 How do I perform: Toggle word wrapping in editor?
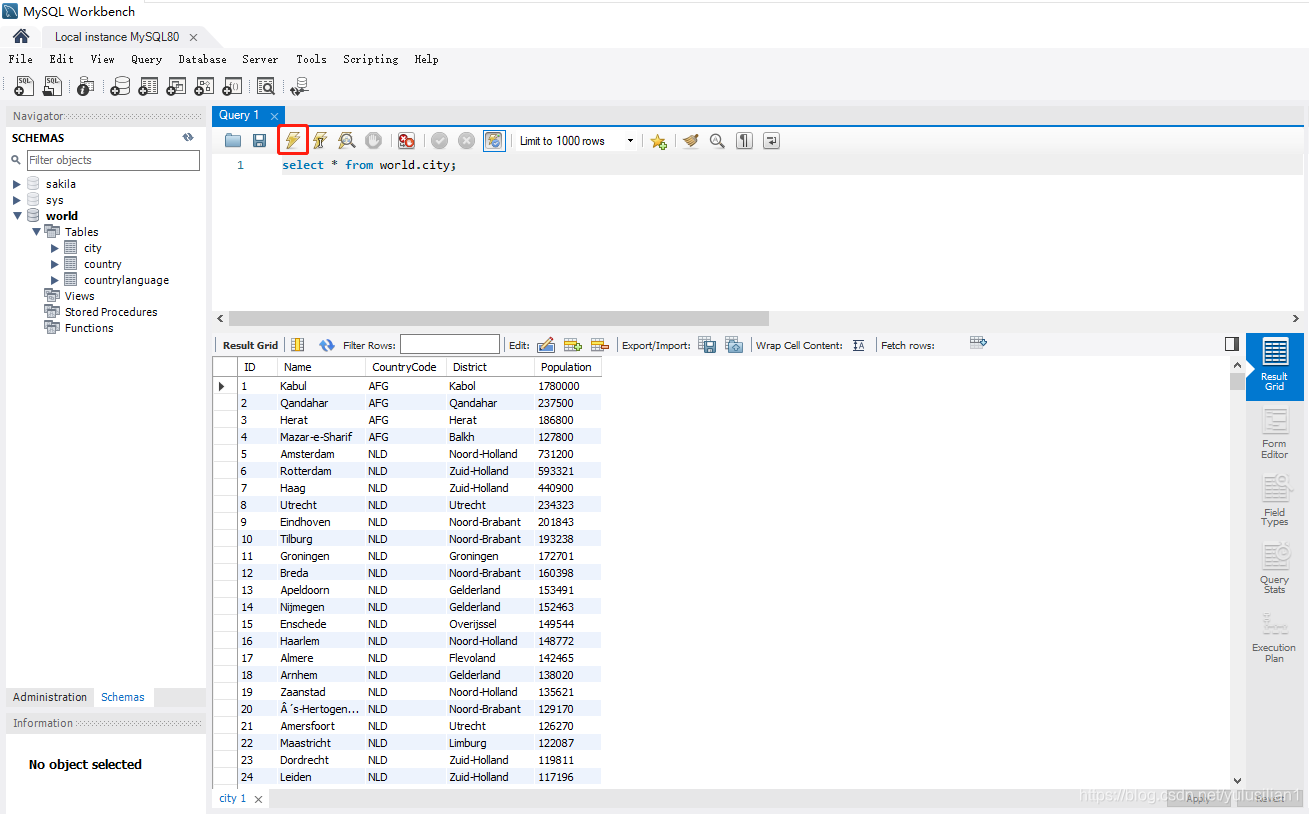point(771,141)
